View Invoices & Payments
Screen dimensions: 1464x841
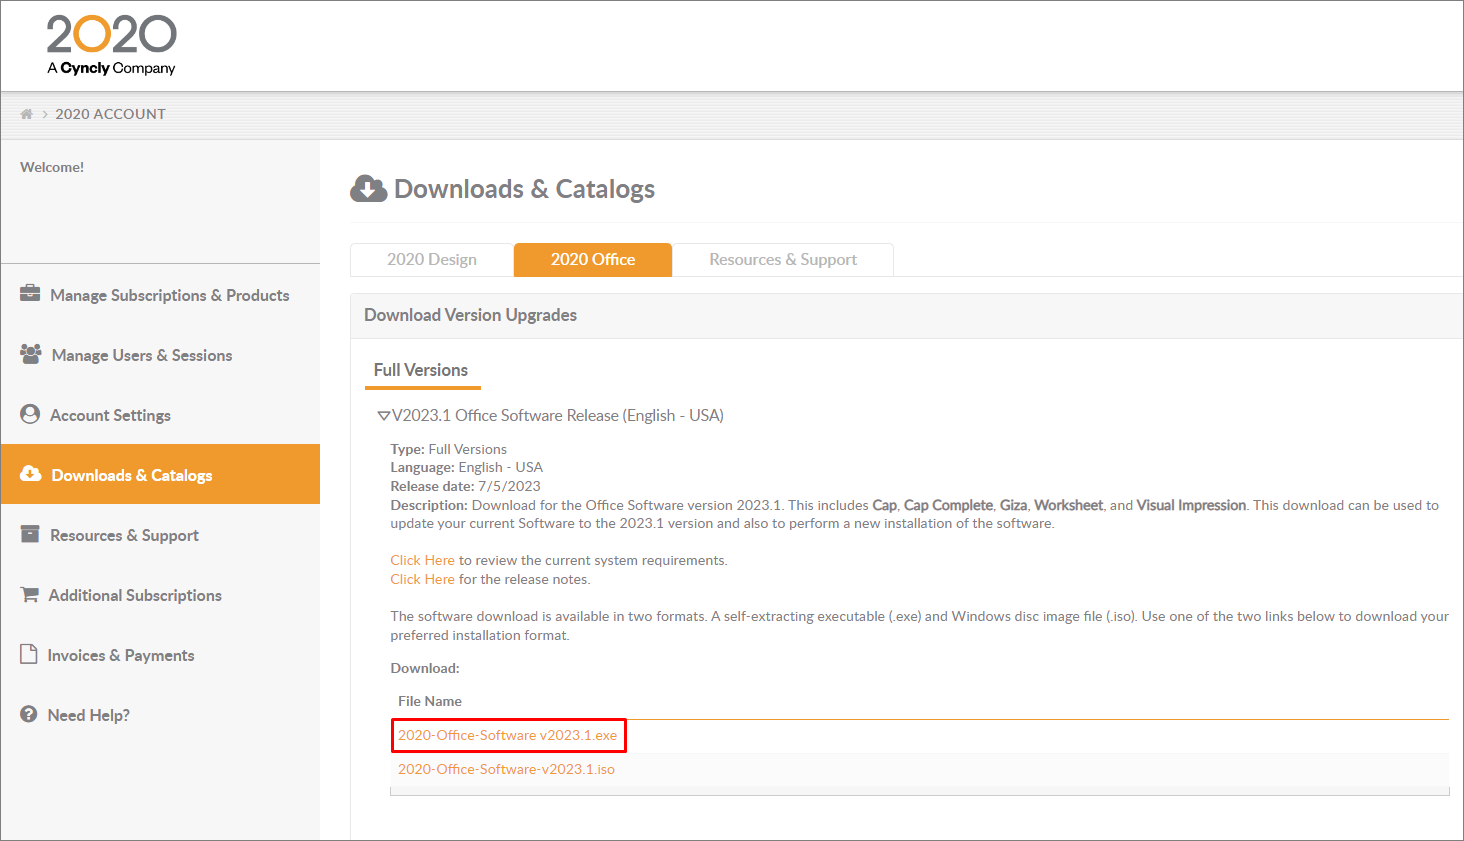[160, 655]
